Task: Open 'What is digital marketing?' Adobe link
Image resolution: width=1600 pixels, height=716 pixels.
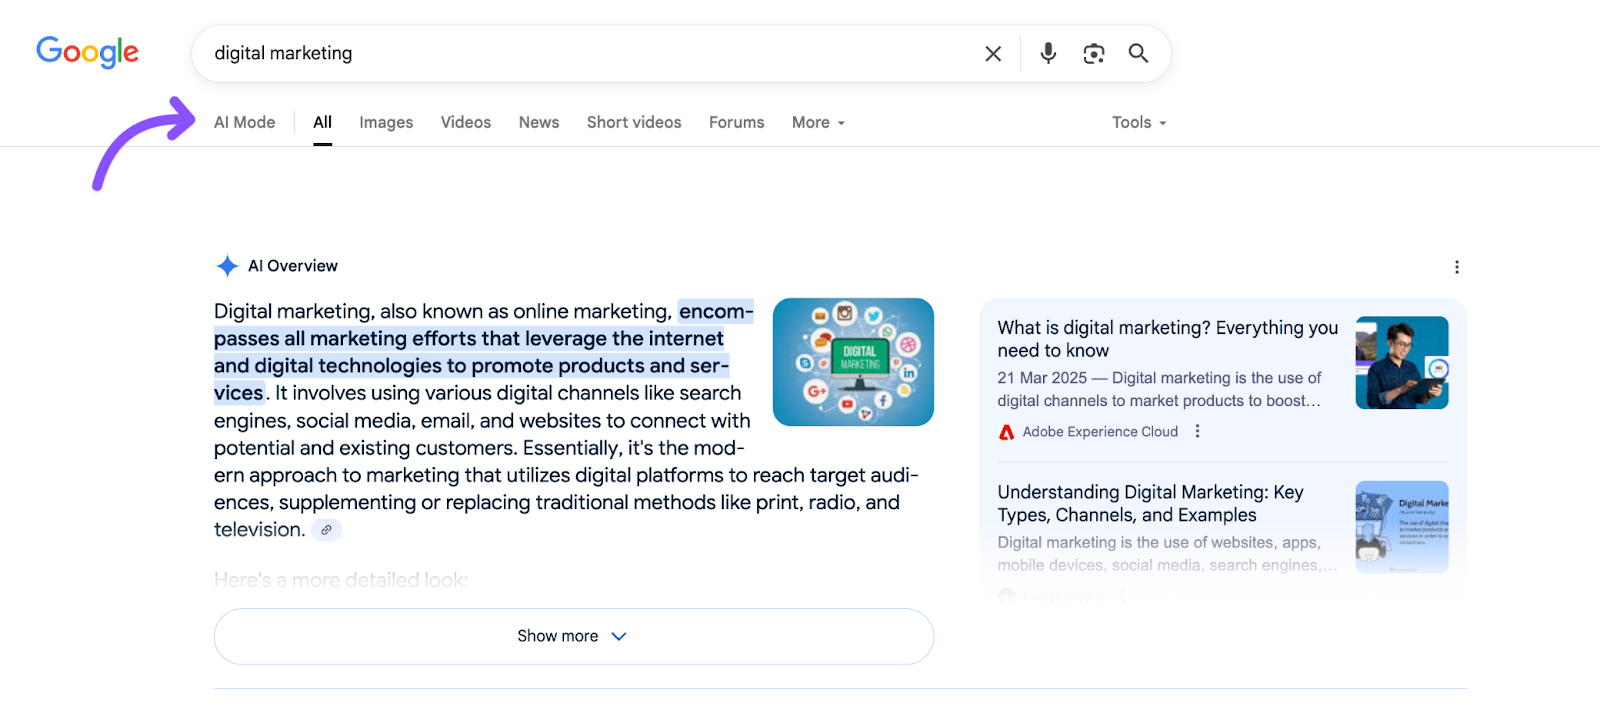Action: point(1166,339)
